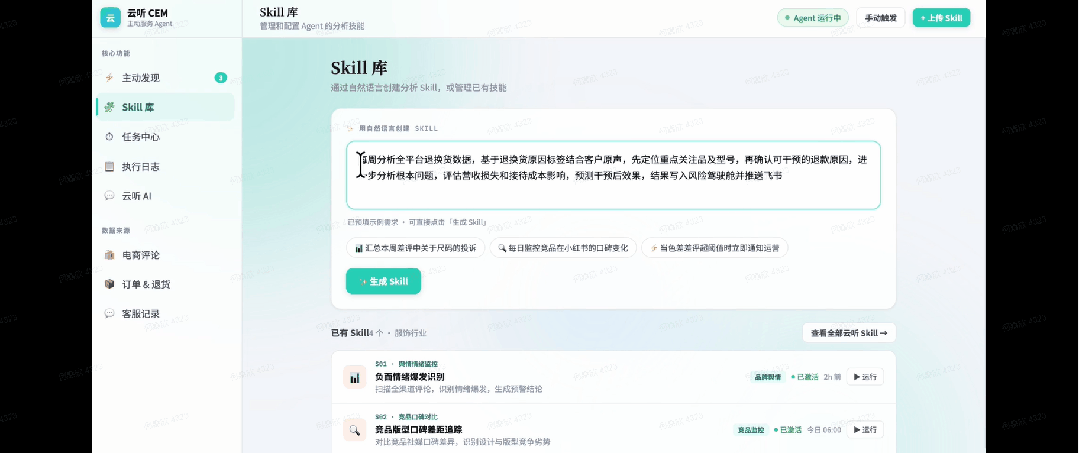
Task: Click the Skill 库 sidebar icon
Action: 109,107
